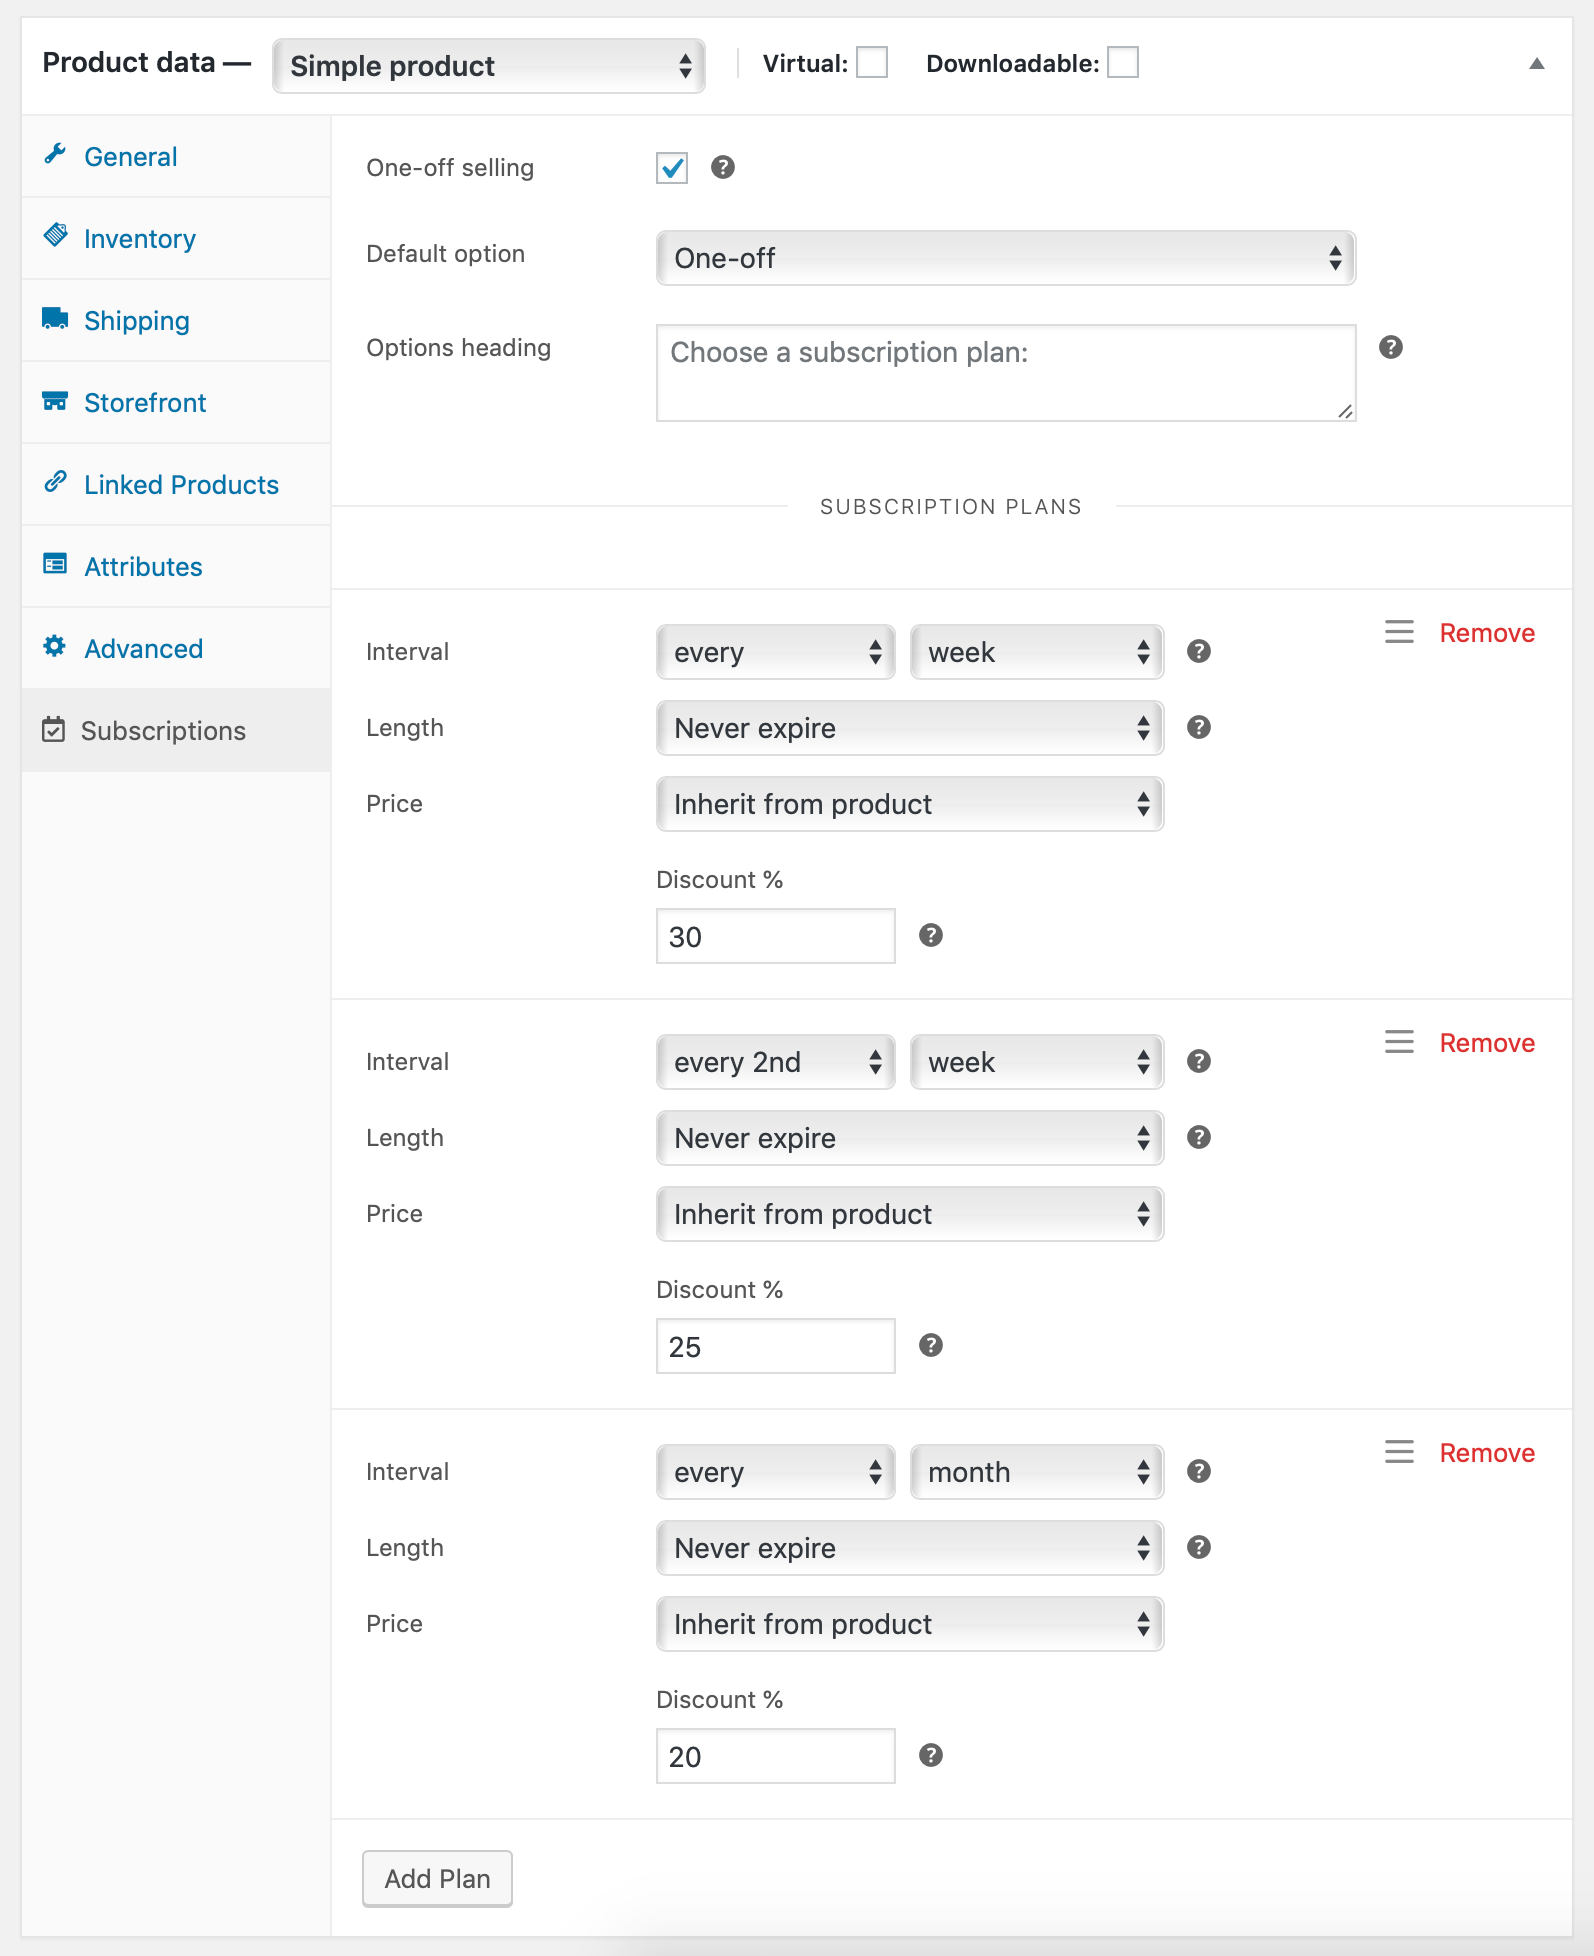Click the Options heading help icon
1594x1956 pixels.
(1390, 347)
